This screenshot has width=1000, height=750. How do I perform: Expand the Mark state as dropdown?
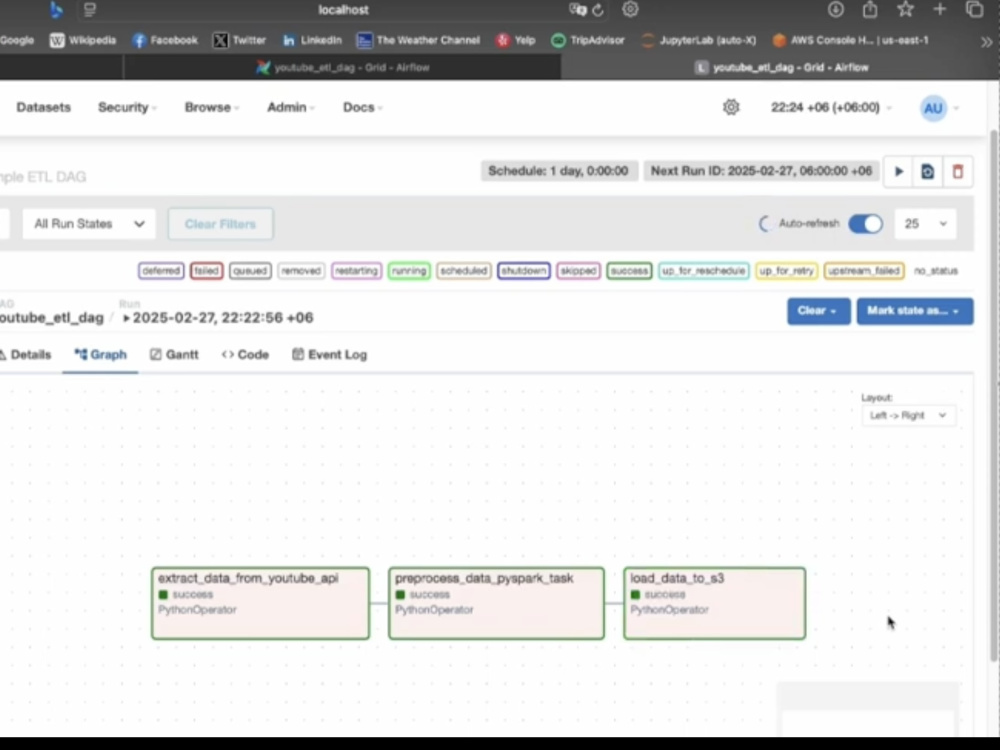(x=915, y=311)
